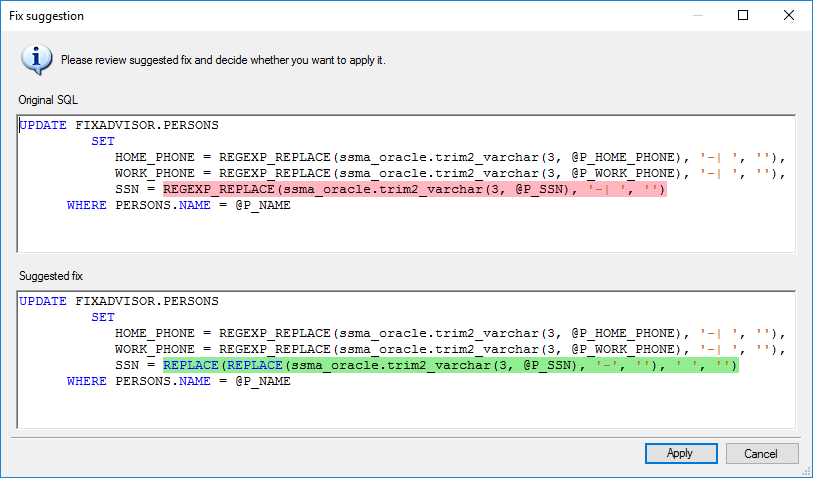
Task: Close the Fix suggestion window
Action: (789, 16)
